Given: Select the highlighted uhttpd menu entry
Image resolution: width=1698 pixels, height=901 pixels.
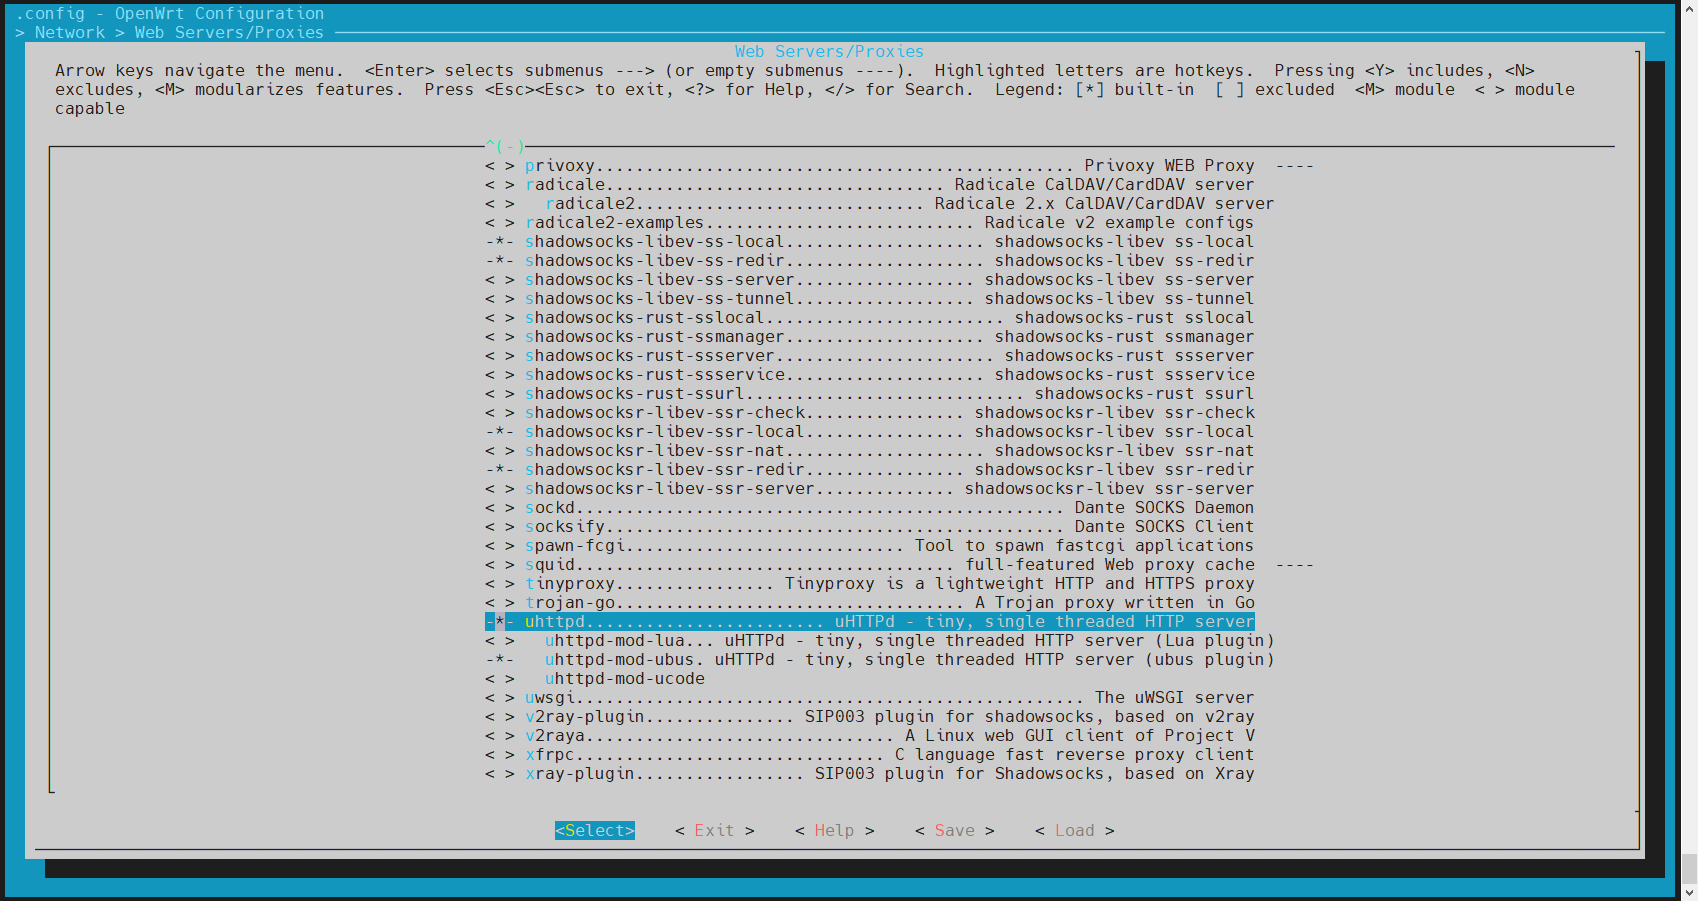Looking at the screenshot, I should pyautogui.click(x=869, y=622).
